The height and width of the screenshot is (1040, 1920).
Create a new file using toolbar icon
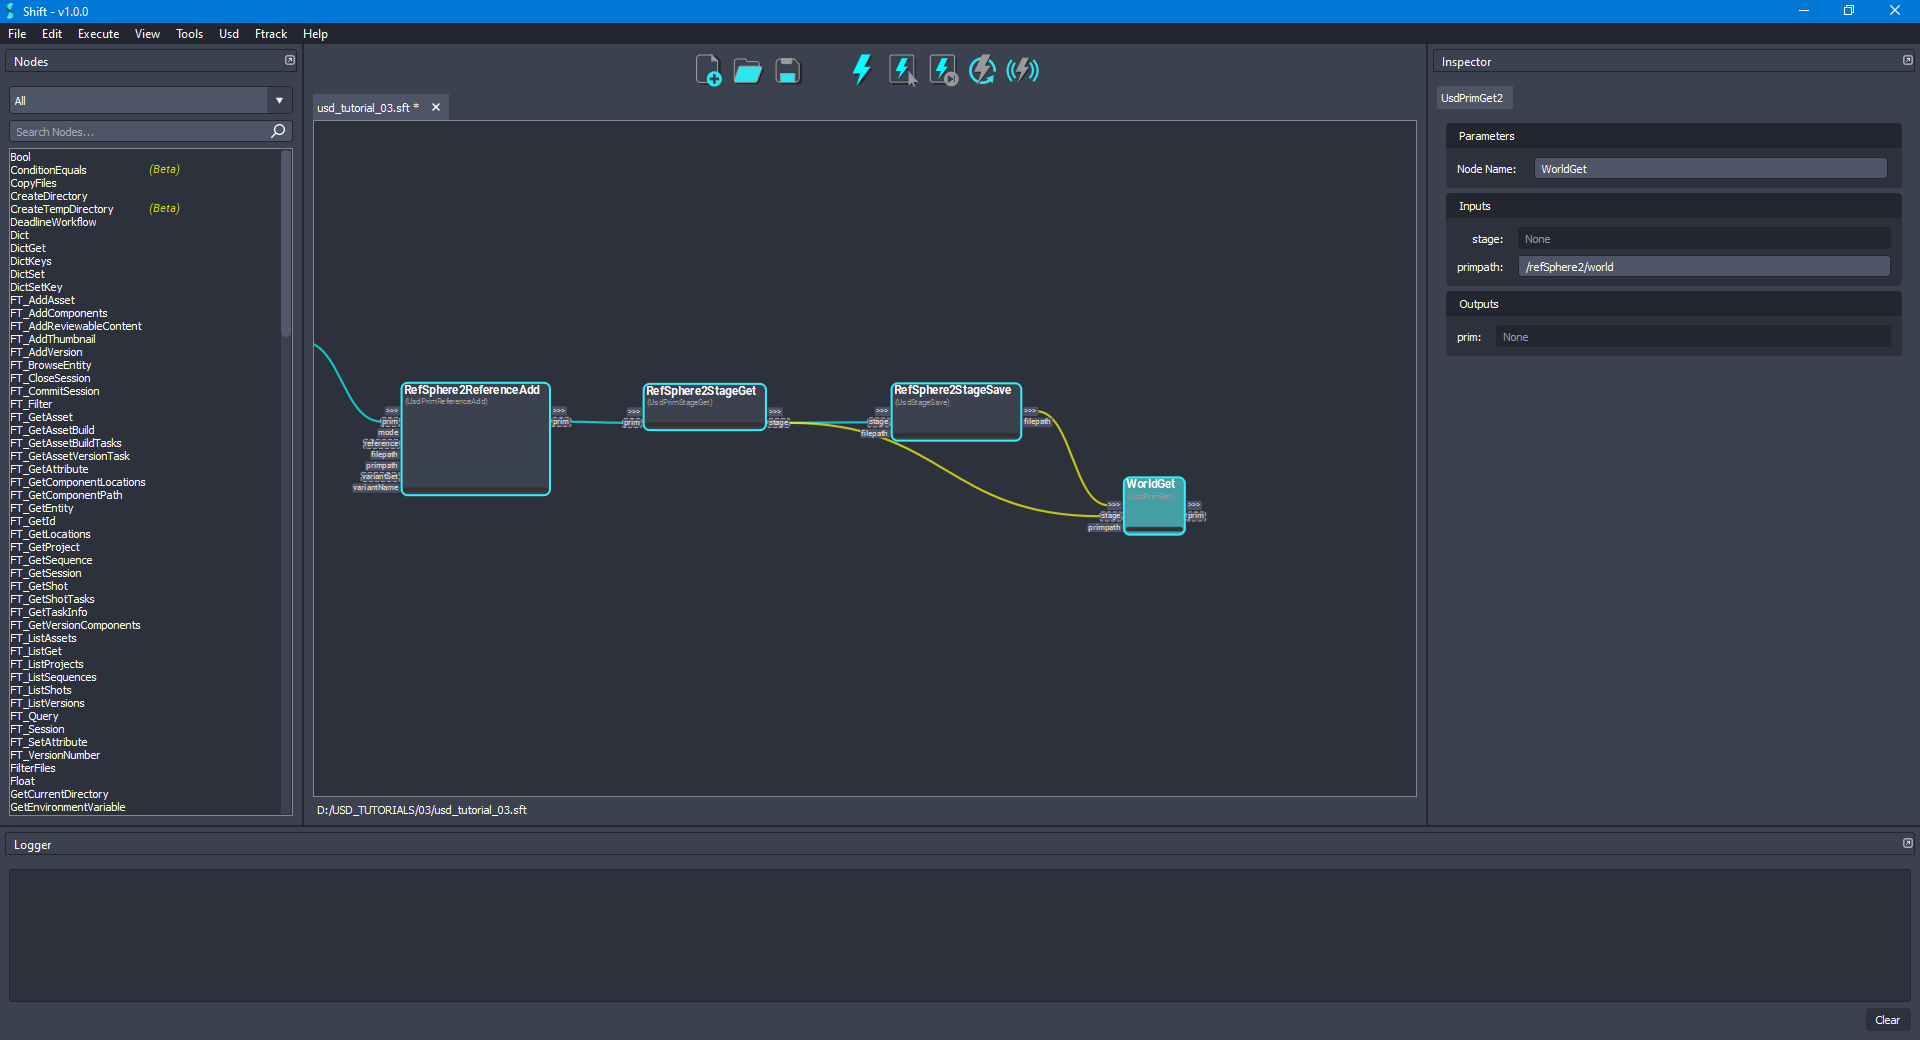click(x=709, y=70)
